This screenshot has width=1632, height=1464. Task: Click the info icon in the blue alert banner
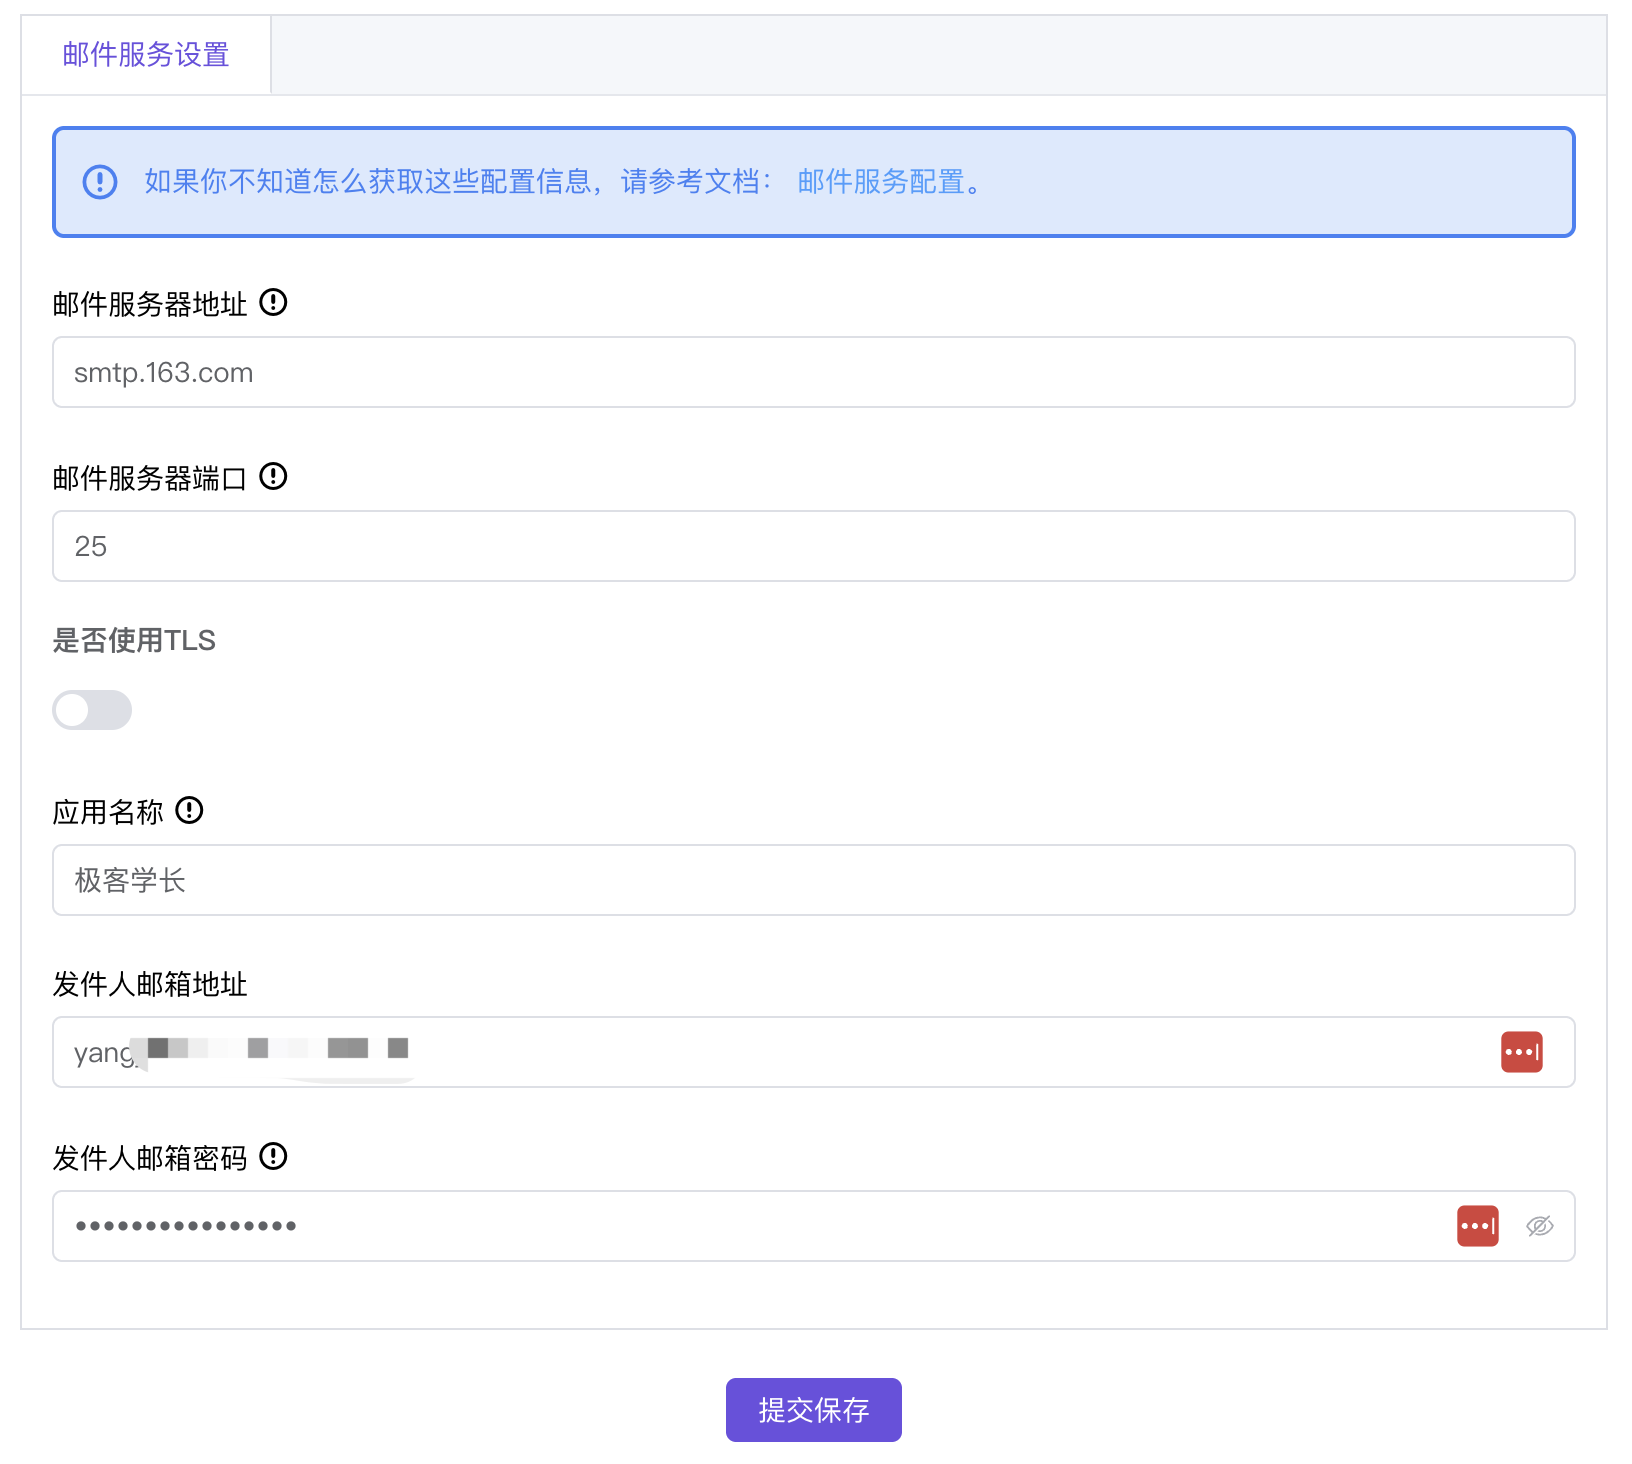tap(100, 182)
